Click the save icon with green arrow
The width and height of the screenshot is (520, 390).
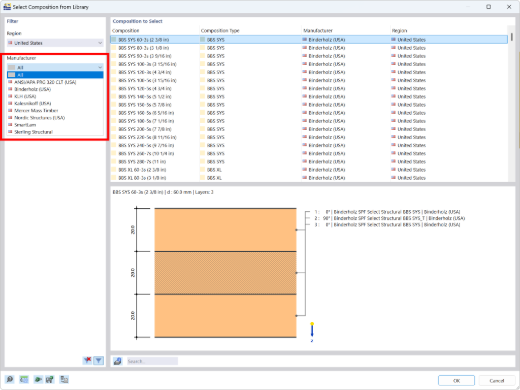(49, 379)
